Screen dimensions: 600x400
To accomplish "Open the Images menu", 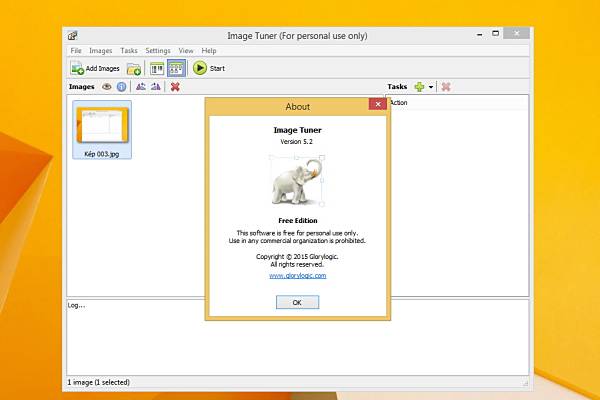I will point(101,51).
